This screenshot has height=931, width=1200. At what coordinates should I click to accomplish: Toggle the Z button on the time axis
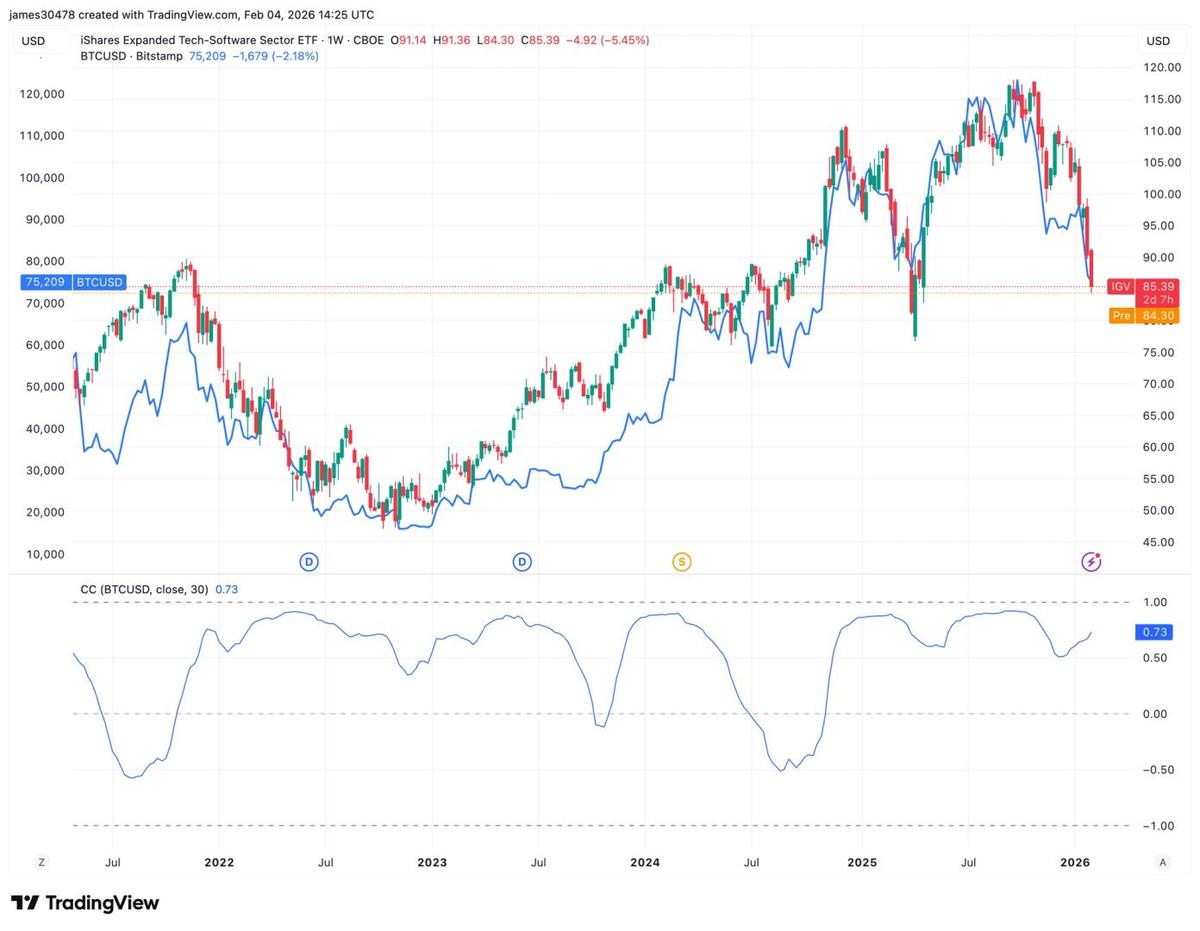pyautogui.click(x=40, y=861)
